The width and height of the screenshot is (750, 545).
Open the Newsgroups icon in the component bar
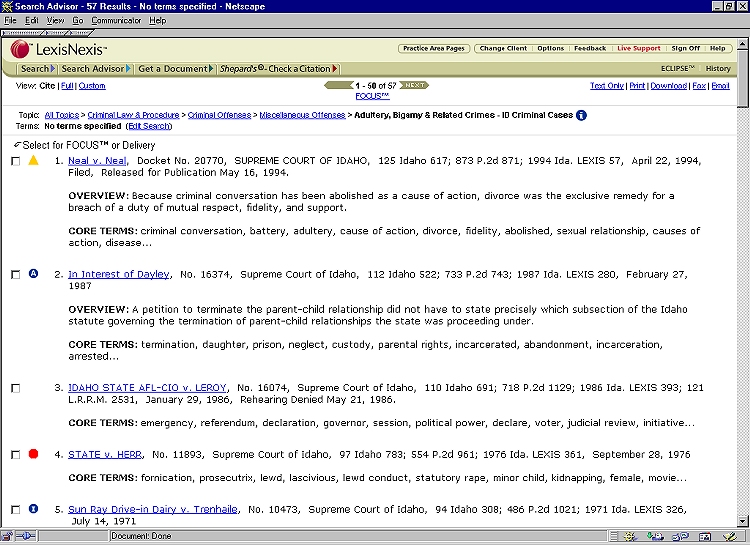680,536
